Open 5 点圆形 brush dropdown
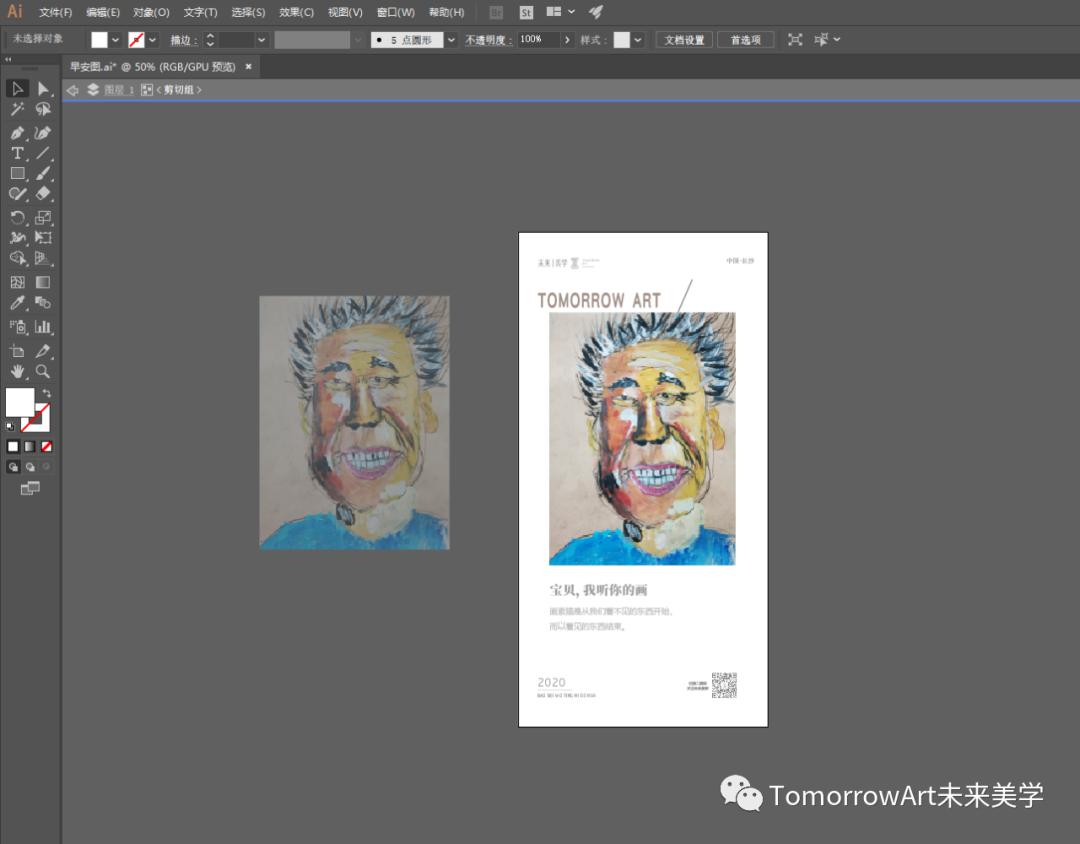1080x844 pixels. 451,40
